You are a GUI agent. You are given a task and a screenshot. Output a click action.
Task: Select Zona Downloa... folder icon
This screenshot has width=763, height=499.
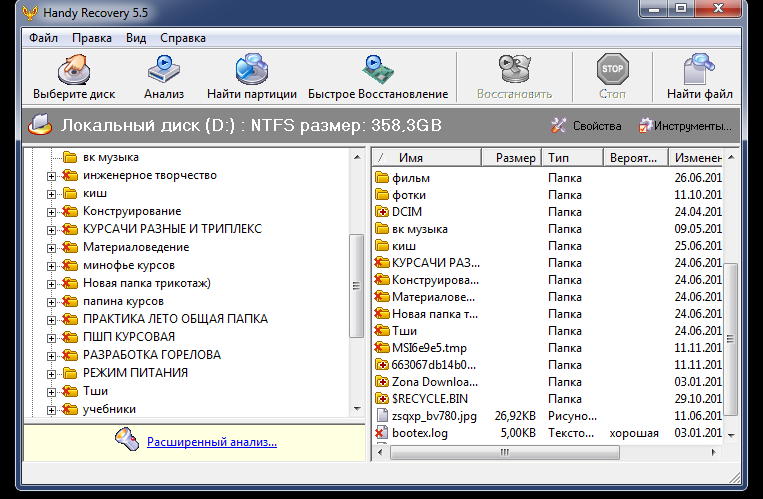click(x=382, y=382)
